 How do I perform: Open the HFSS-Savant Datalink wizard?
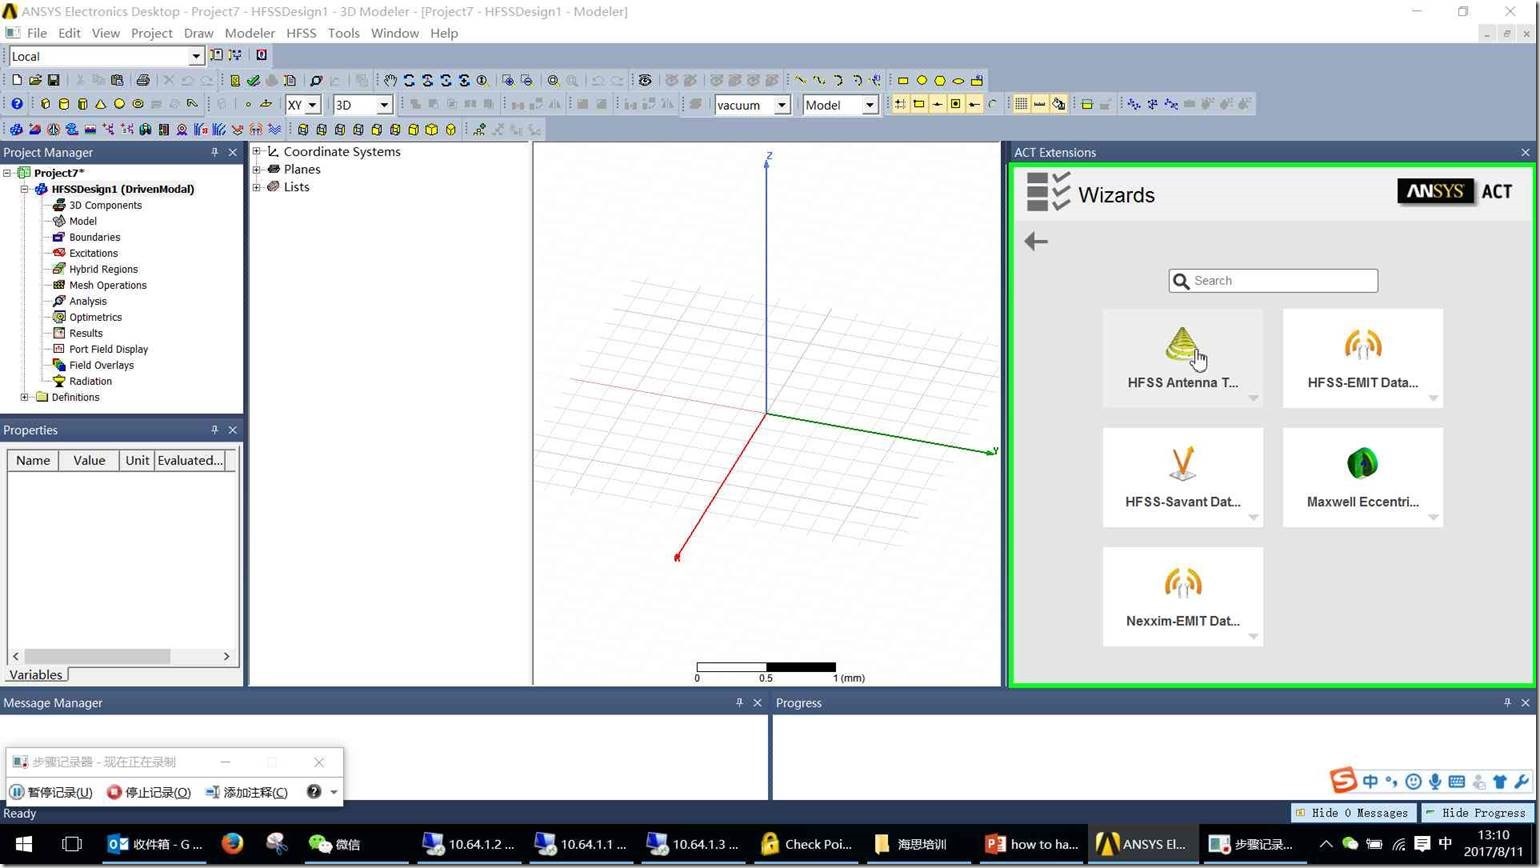tap(1183, 477)
